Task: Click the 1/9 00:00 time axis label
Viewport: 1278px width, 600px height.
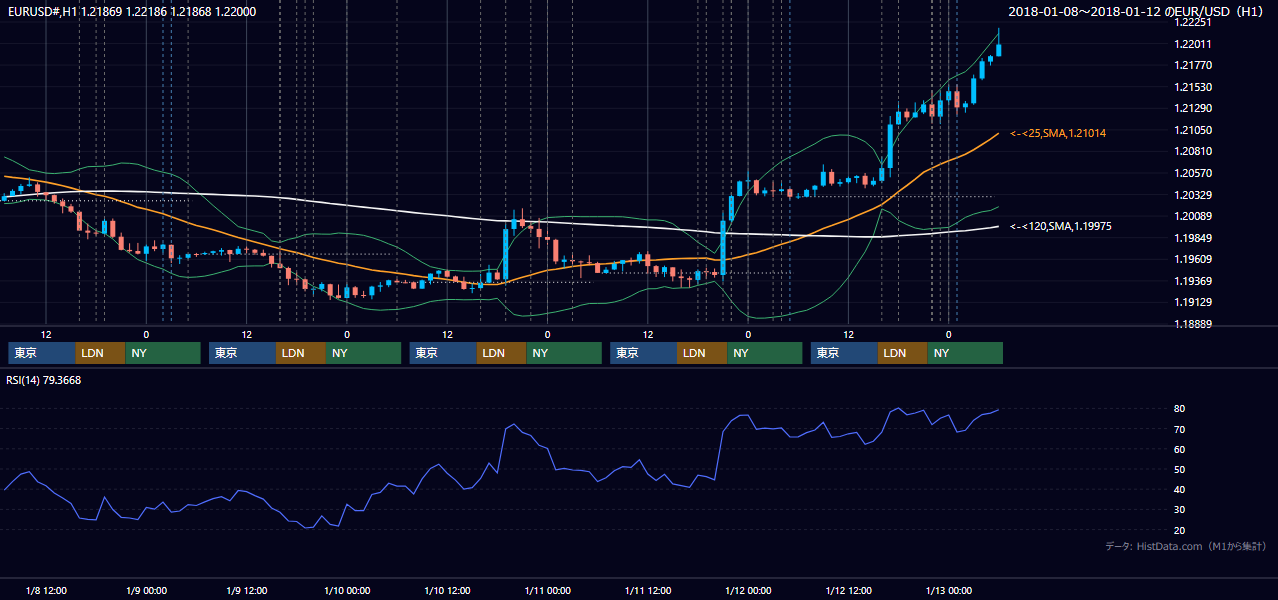Action: 146,591
